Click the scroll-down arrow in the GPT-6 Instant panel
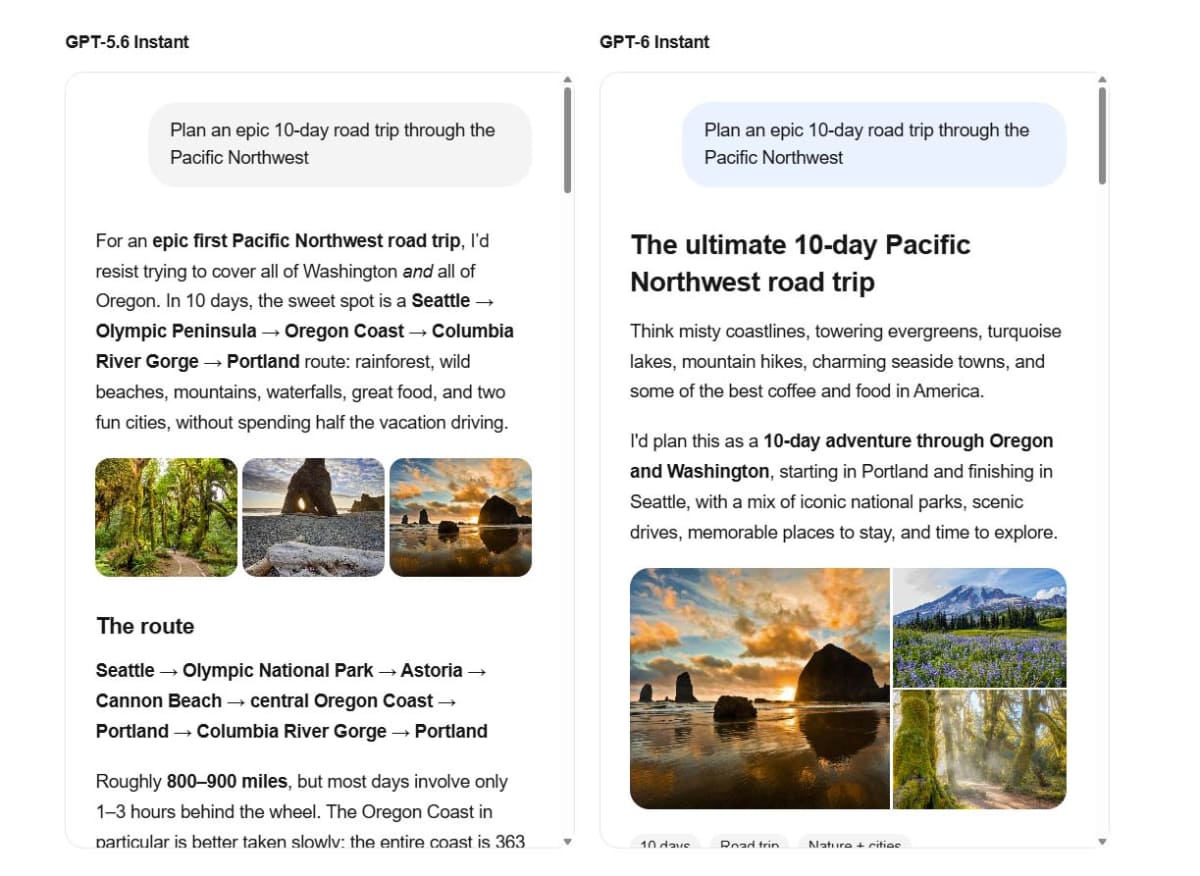The width and height of the screenshot is (1200, 876). [x=1102, y=842]
